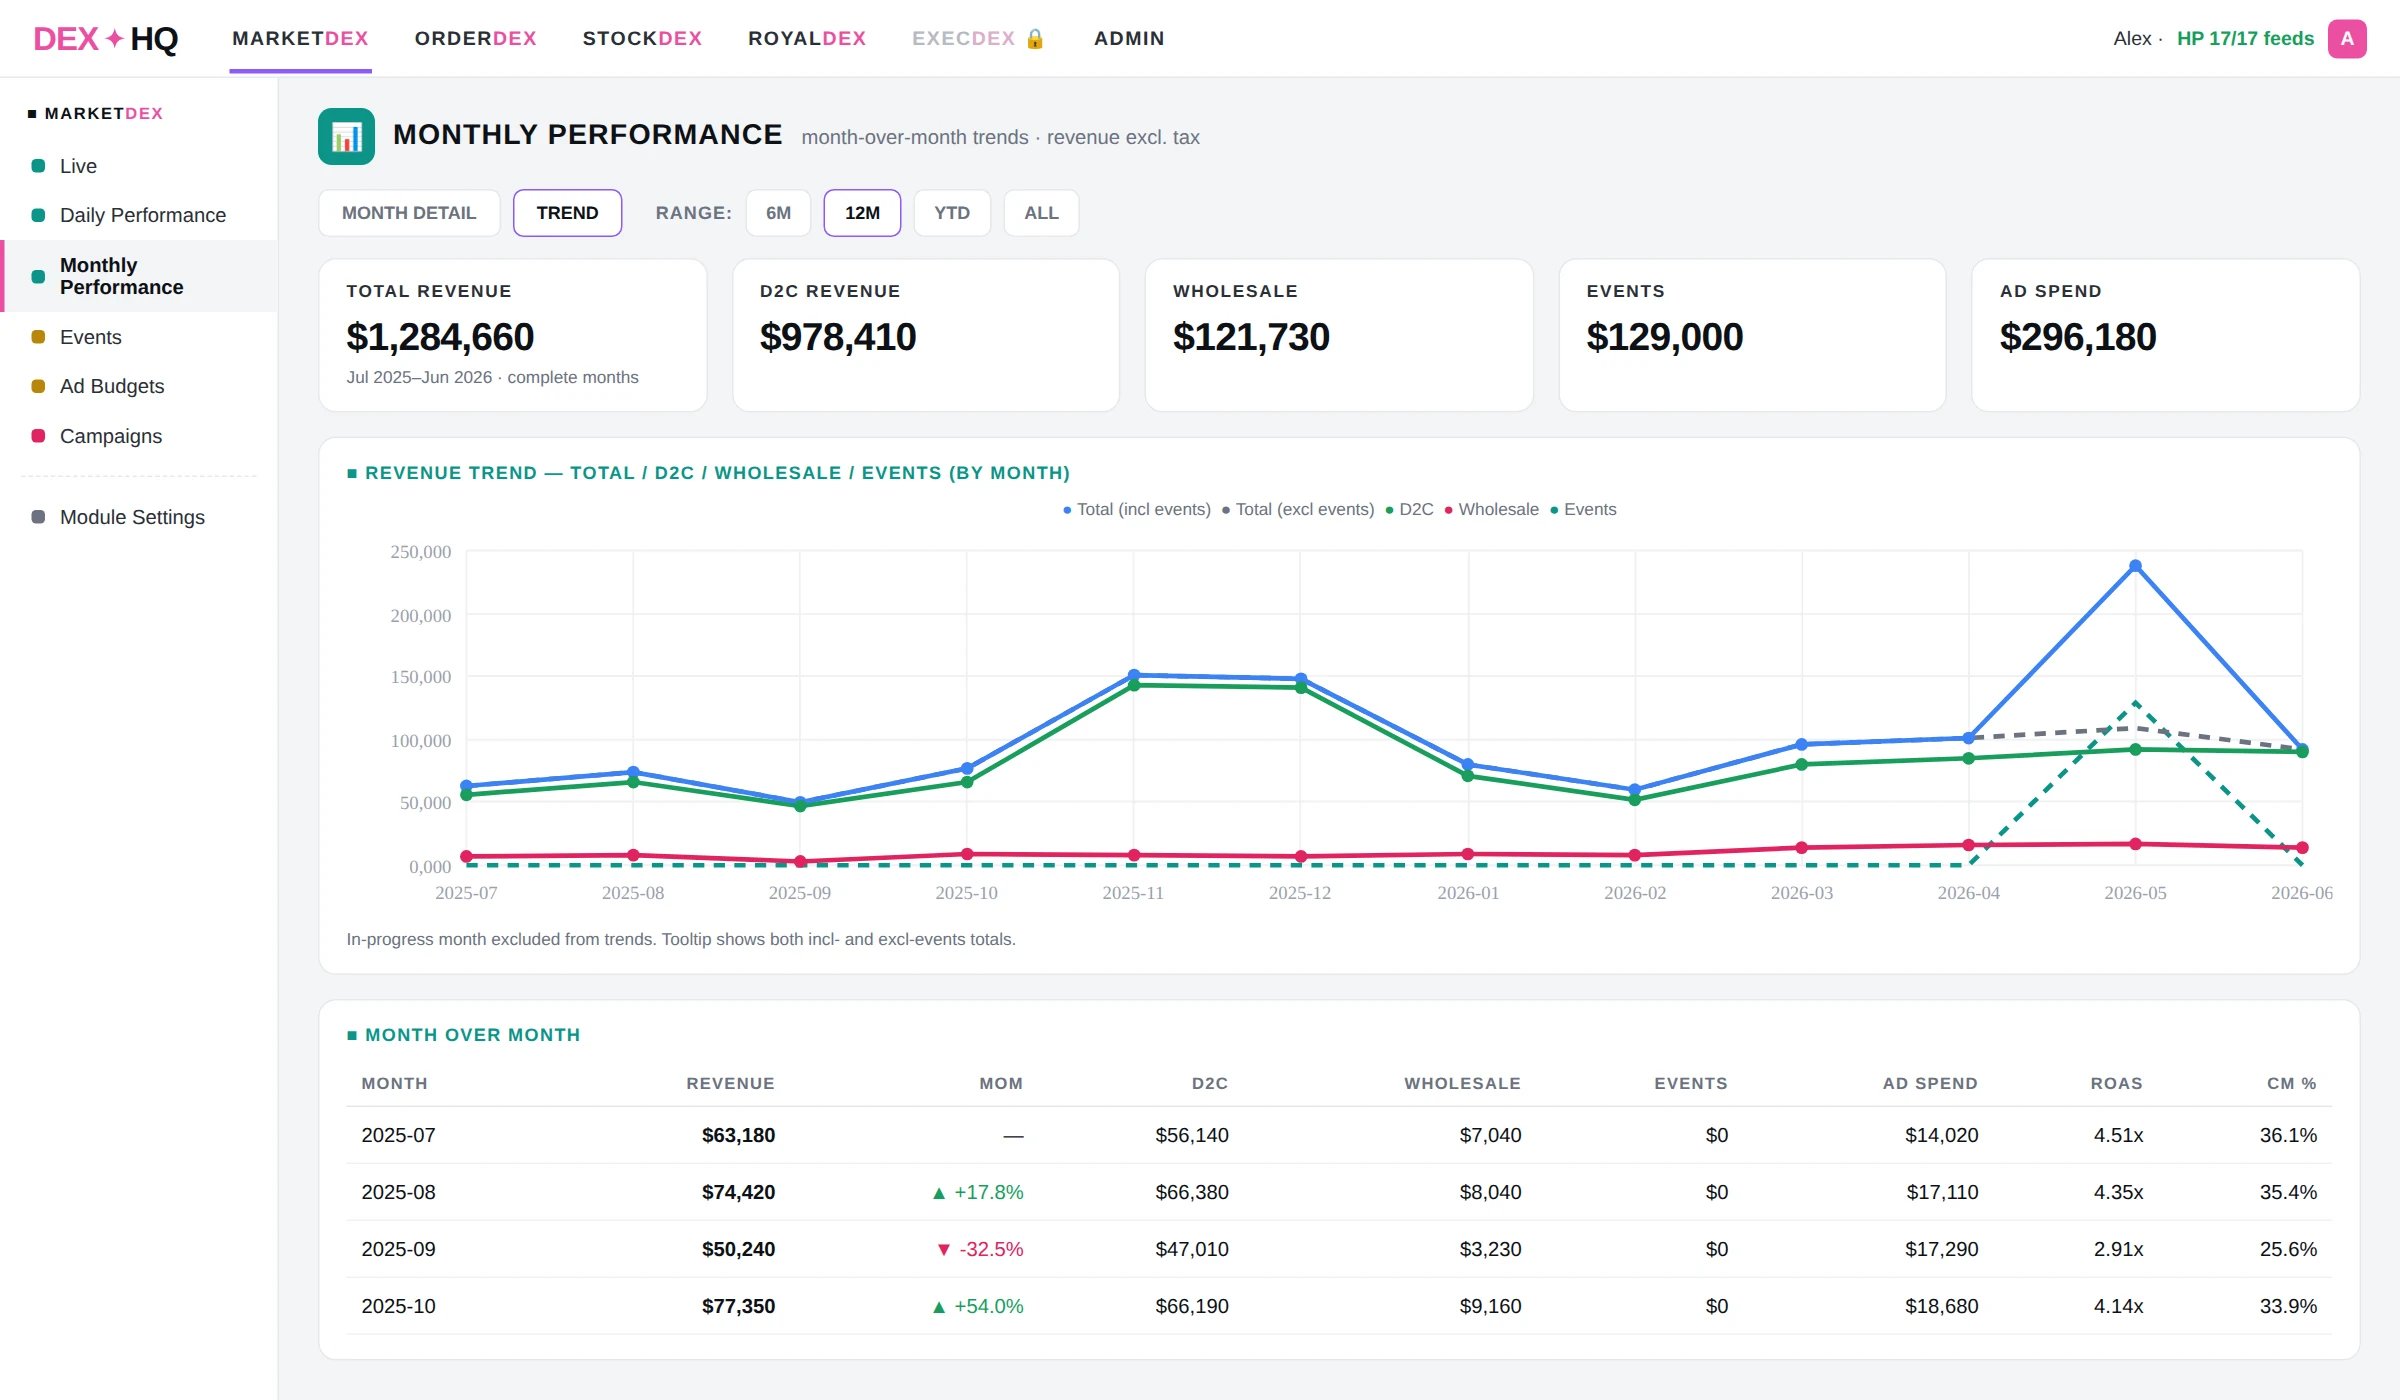
Task: Sort table by MOM column header
Action: click(x=1001, y=1084)
